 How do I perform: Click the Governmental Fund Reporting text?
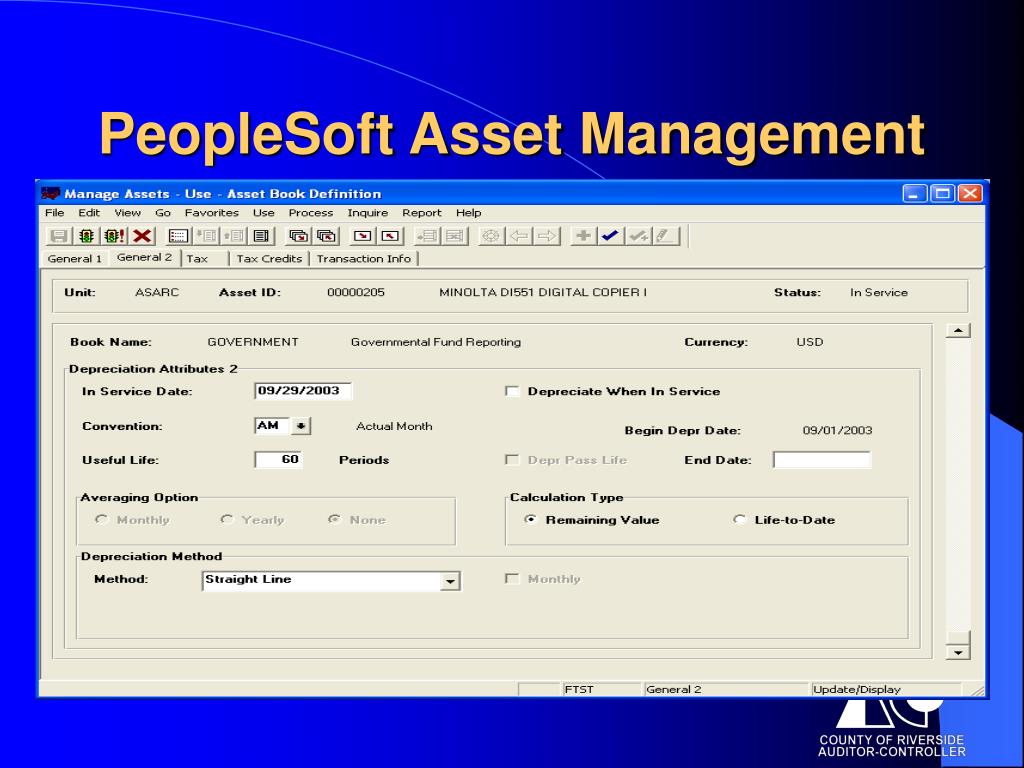[x=436, y=342]
